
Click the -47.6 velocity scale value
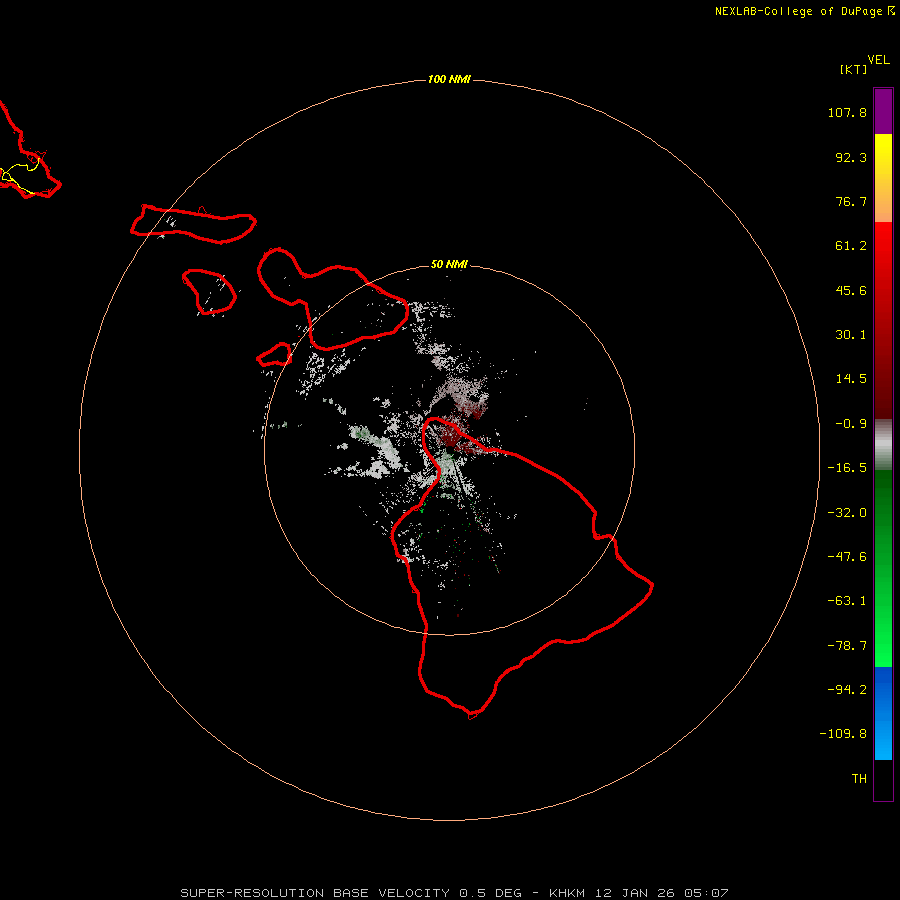coord(847,557)
